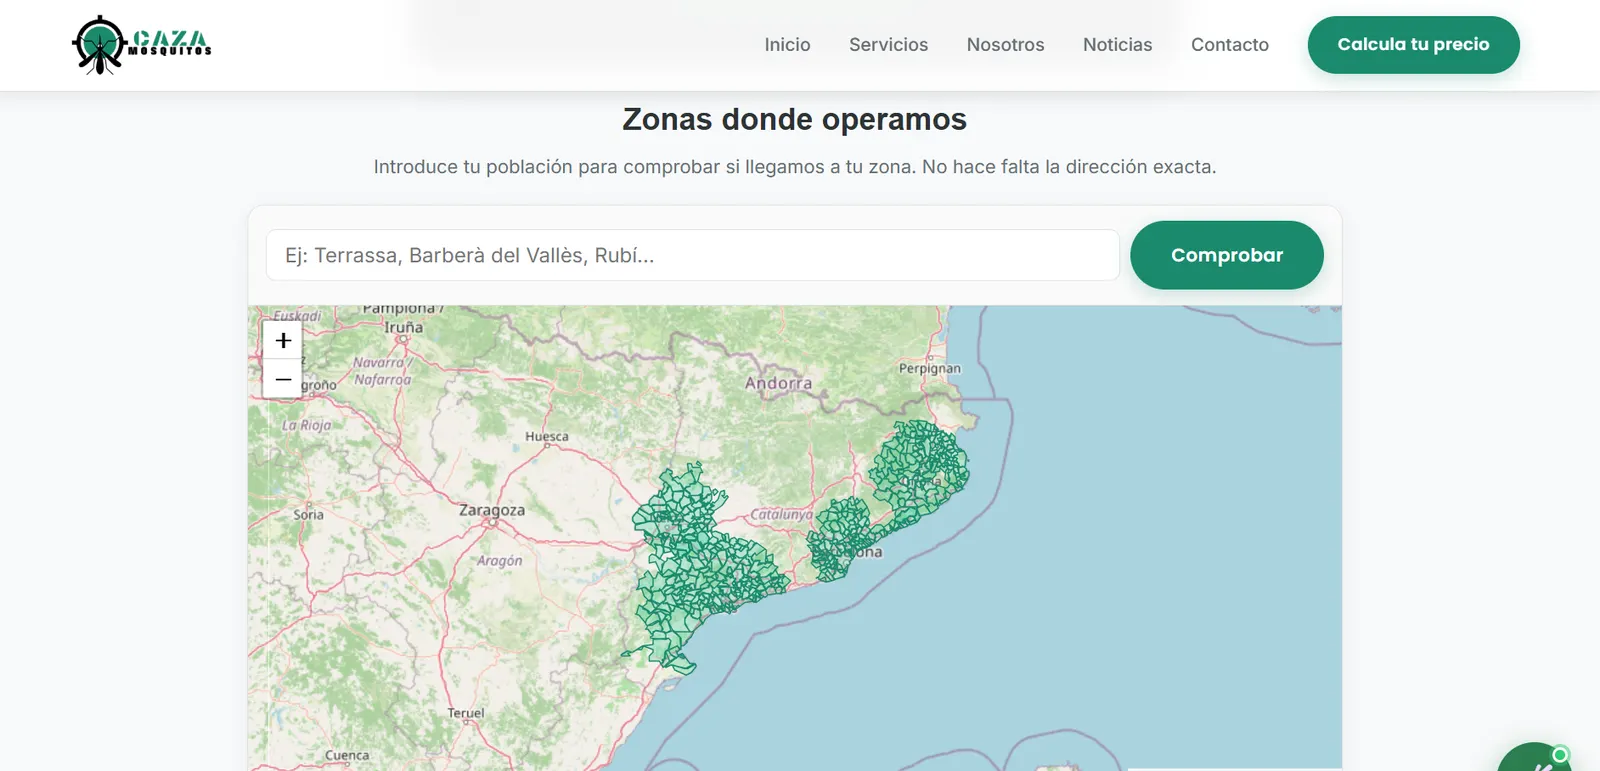Open the Servicios menu item

[x=888, y=45]
